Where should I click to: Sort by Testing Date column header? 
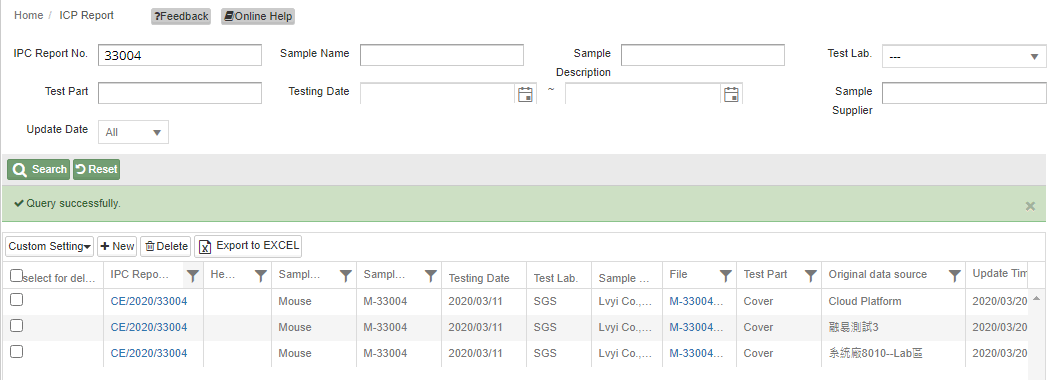point(479,278)
